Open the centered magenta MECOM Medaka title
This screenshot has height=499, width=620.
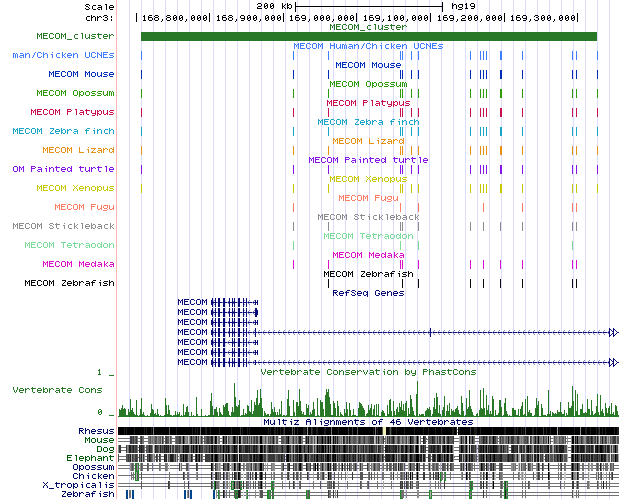pyautogui.click(x=368, y=255)
